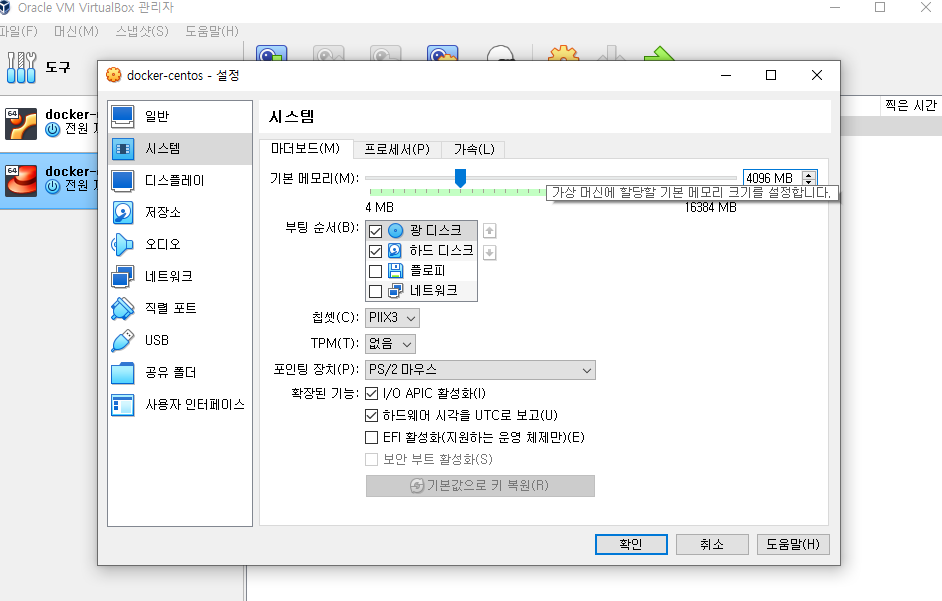Open 칩셋 PIIX3 dropdown
This screenshot has height=601, width=942.
(392, 317)
